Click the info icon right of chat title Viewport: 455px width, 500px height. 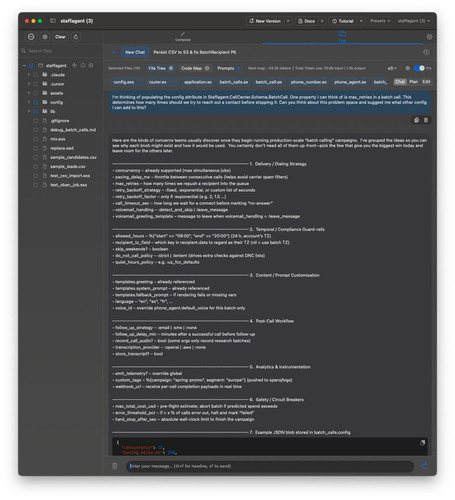coord(426,52)
